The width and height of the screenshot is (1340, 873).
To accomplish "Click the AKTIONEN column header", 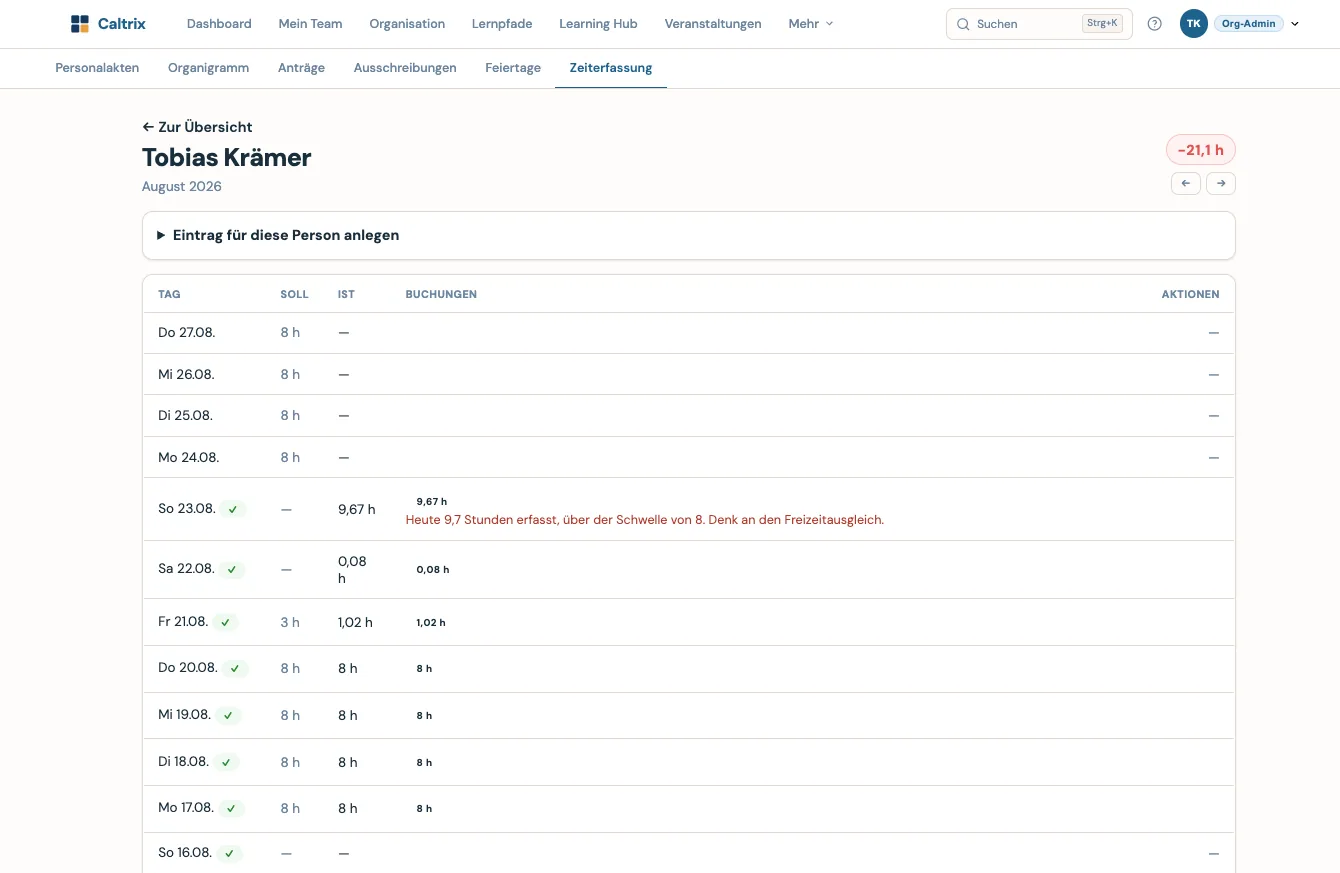I will coord(1190,294).
